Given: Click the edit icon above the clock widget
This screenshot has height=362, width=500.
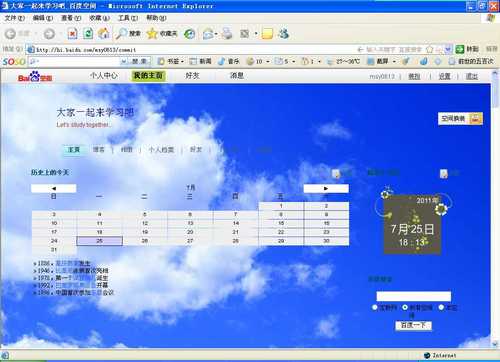Looking at the screenshot, I should pyautogui.click(x=444, y=173).
